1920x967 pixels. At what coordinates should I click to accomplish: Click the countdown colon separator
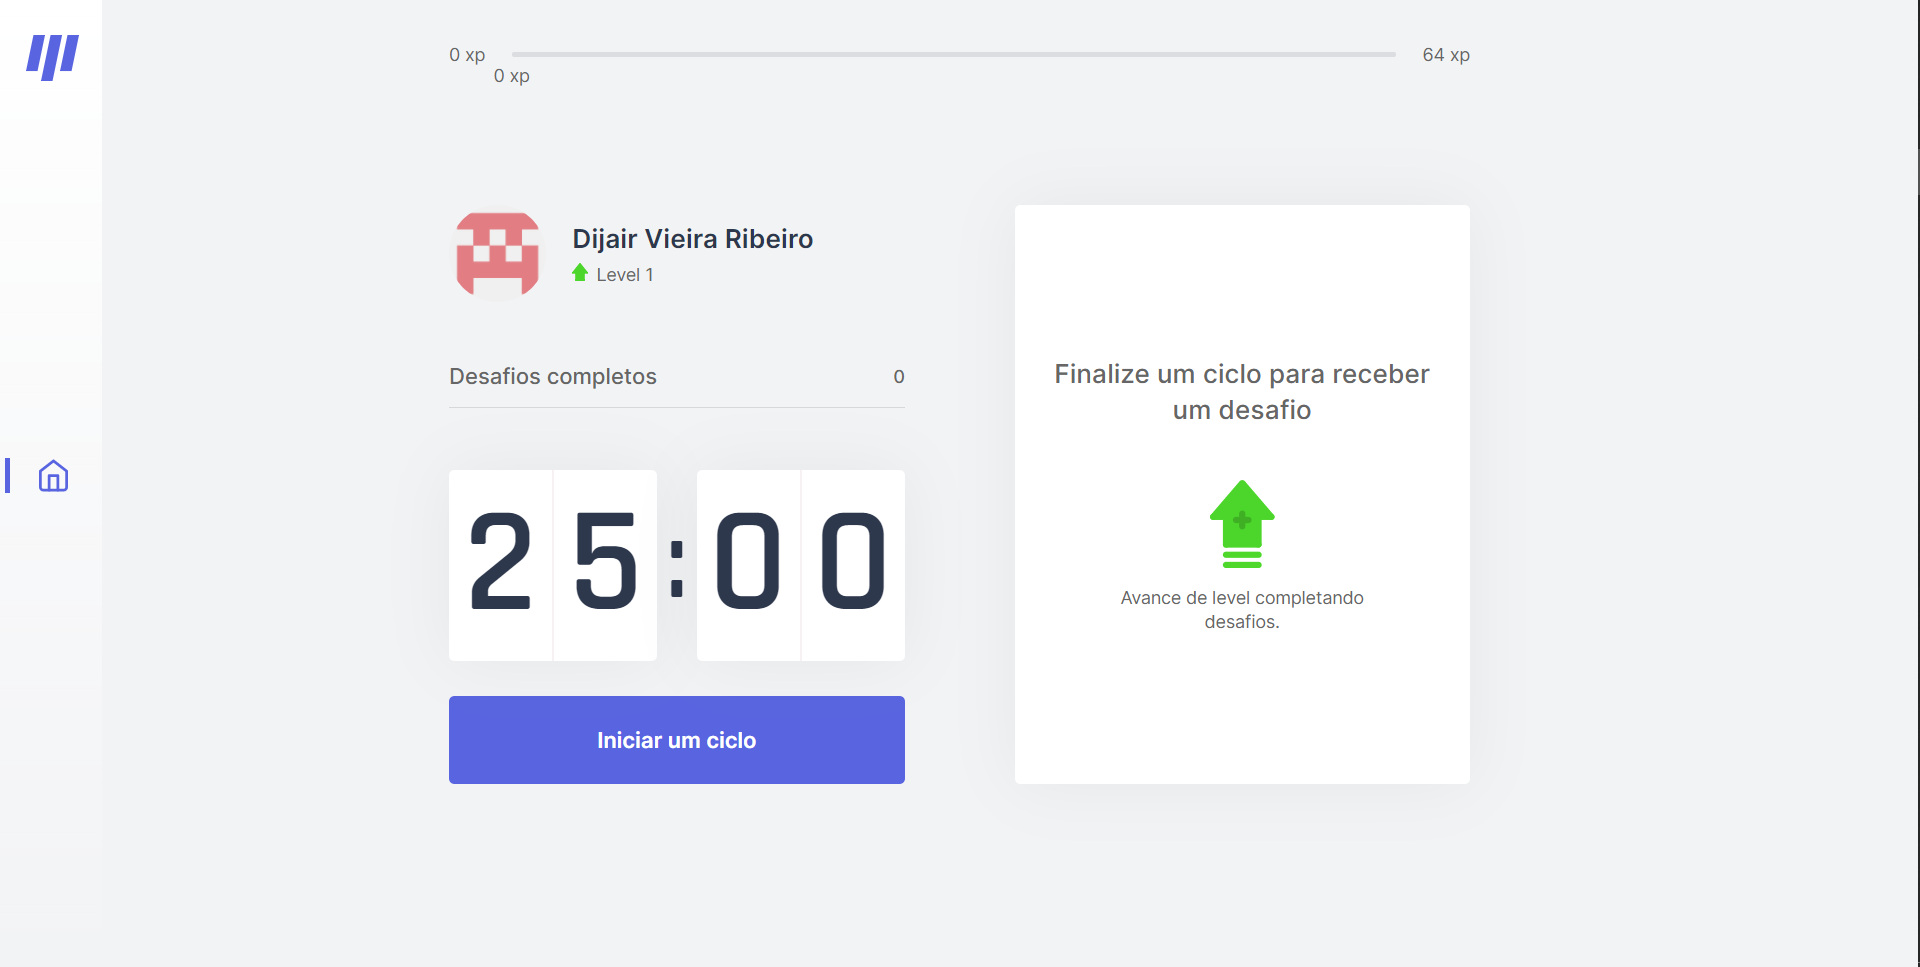[677, 568]
